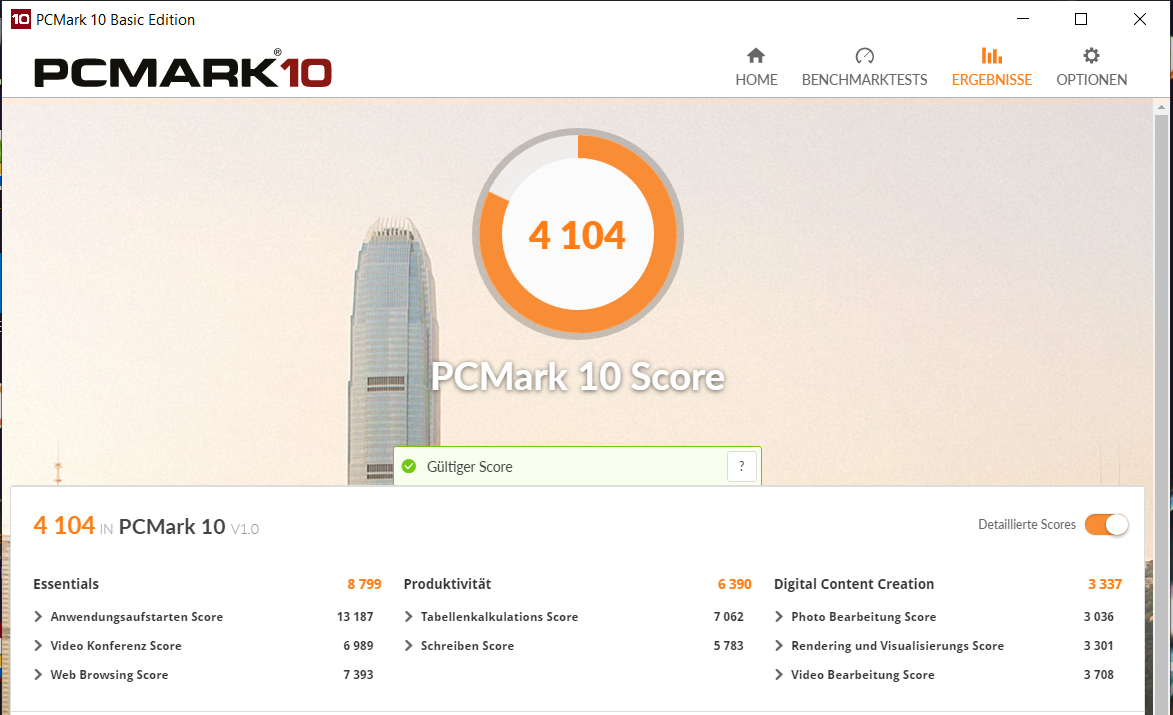This screenshot has height=715, width=1173.
Task: Expand Tabellenkalkulations Score chevron
Action: click(408, 616)
